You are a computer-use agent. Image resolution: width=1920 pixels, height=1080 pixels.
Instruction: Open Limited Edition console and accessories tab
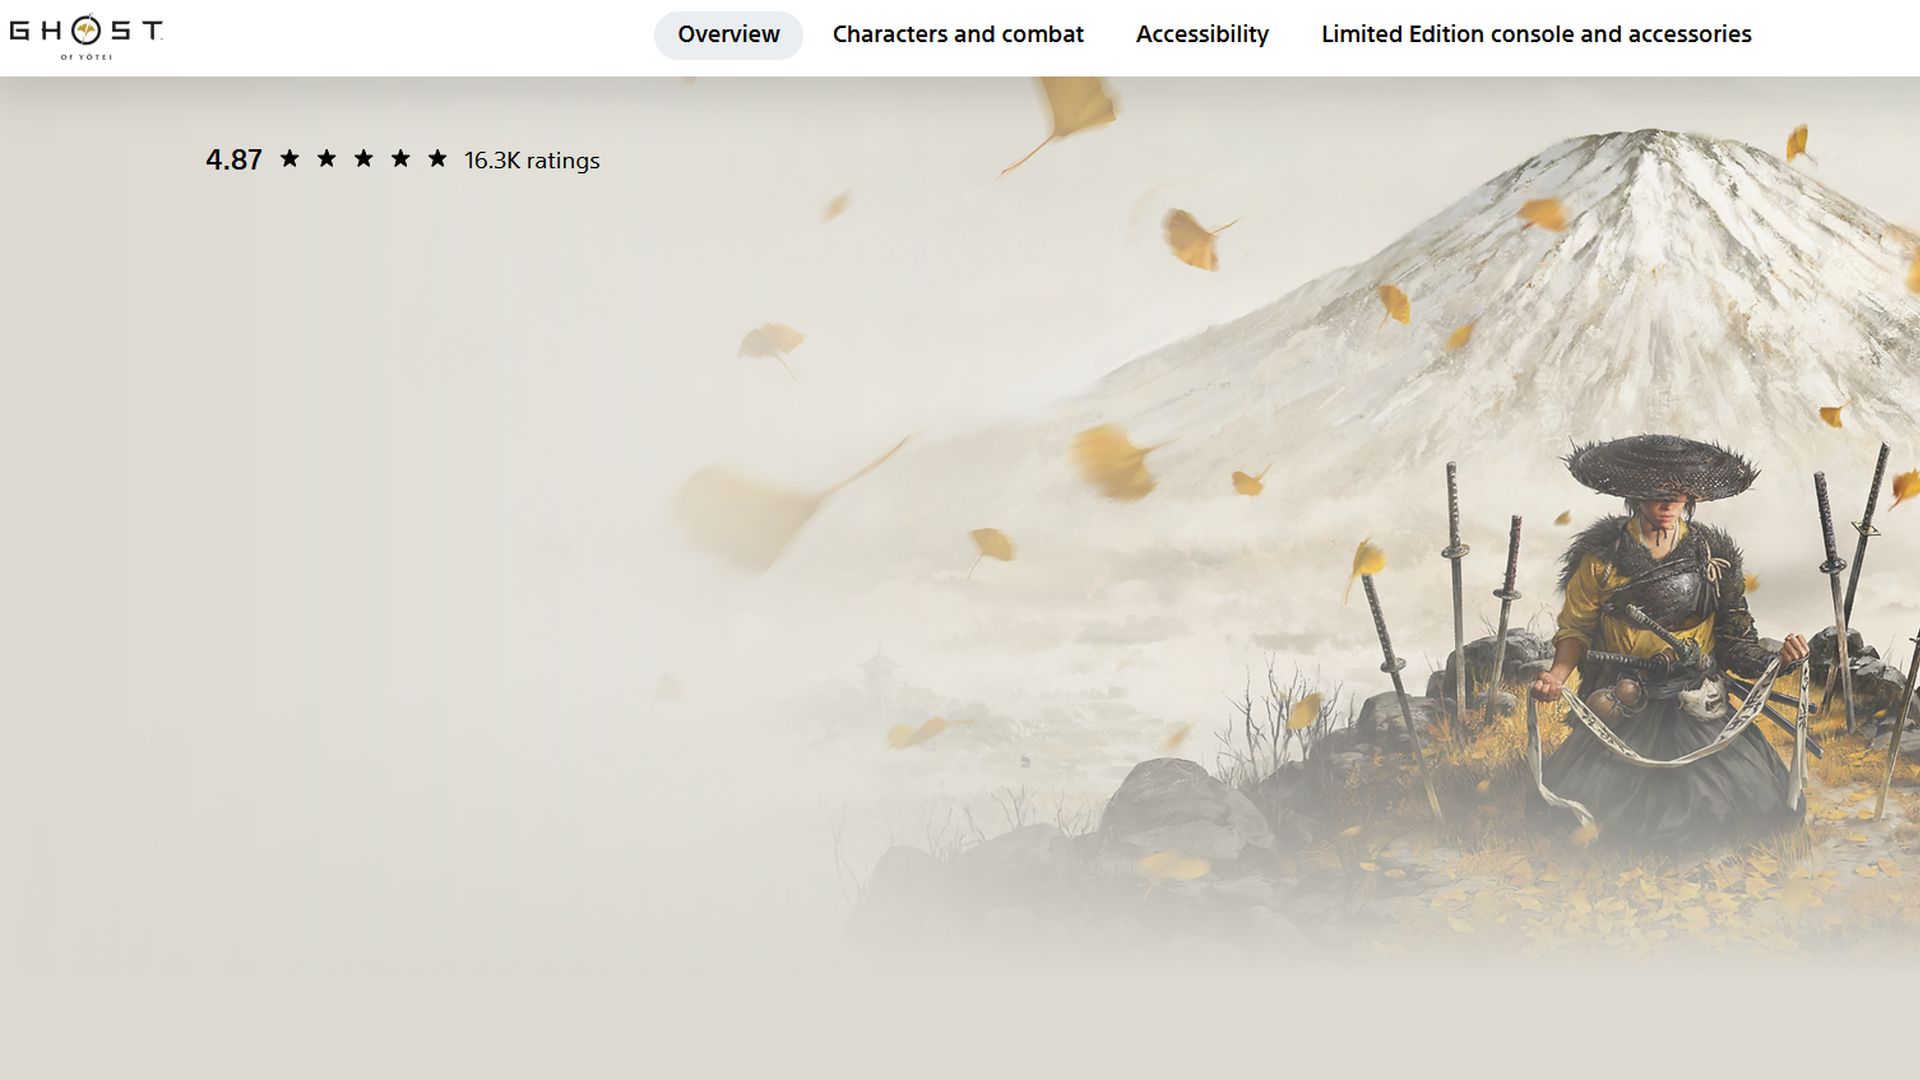coord(1536,35)
